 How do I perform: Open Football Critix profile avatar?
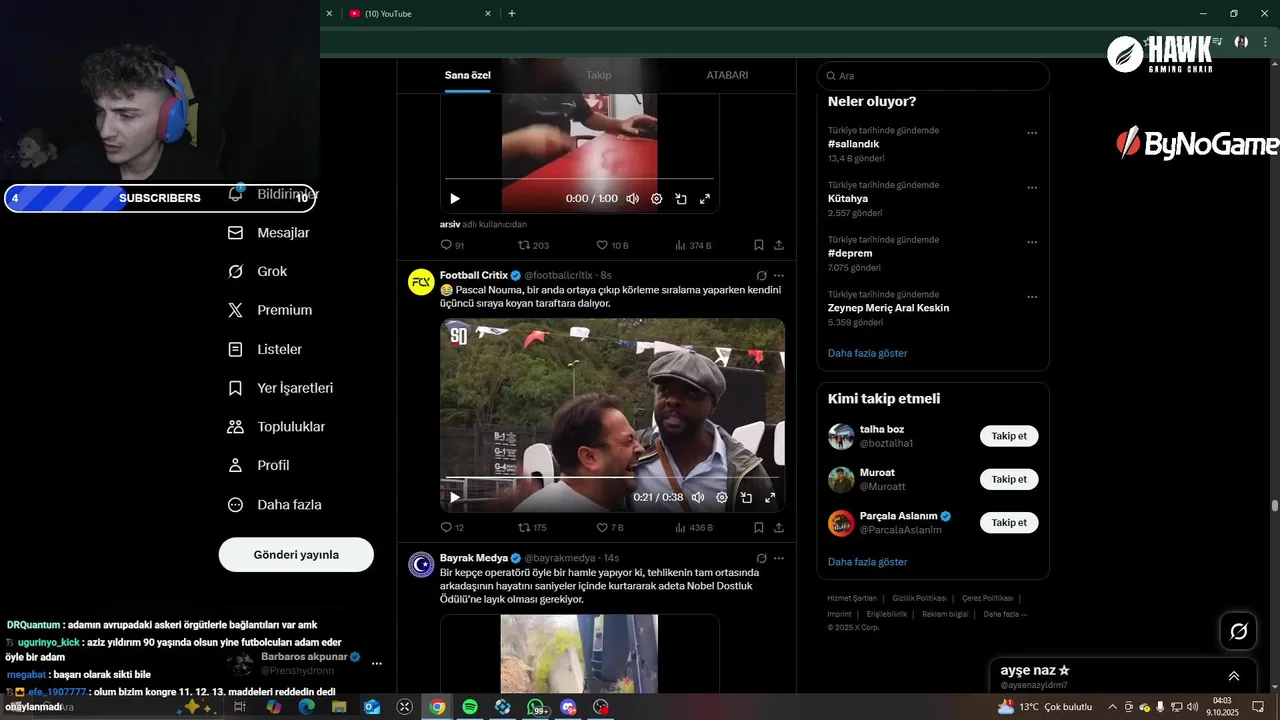[421, 282]
